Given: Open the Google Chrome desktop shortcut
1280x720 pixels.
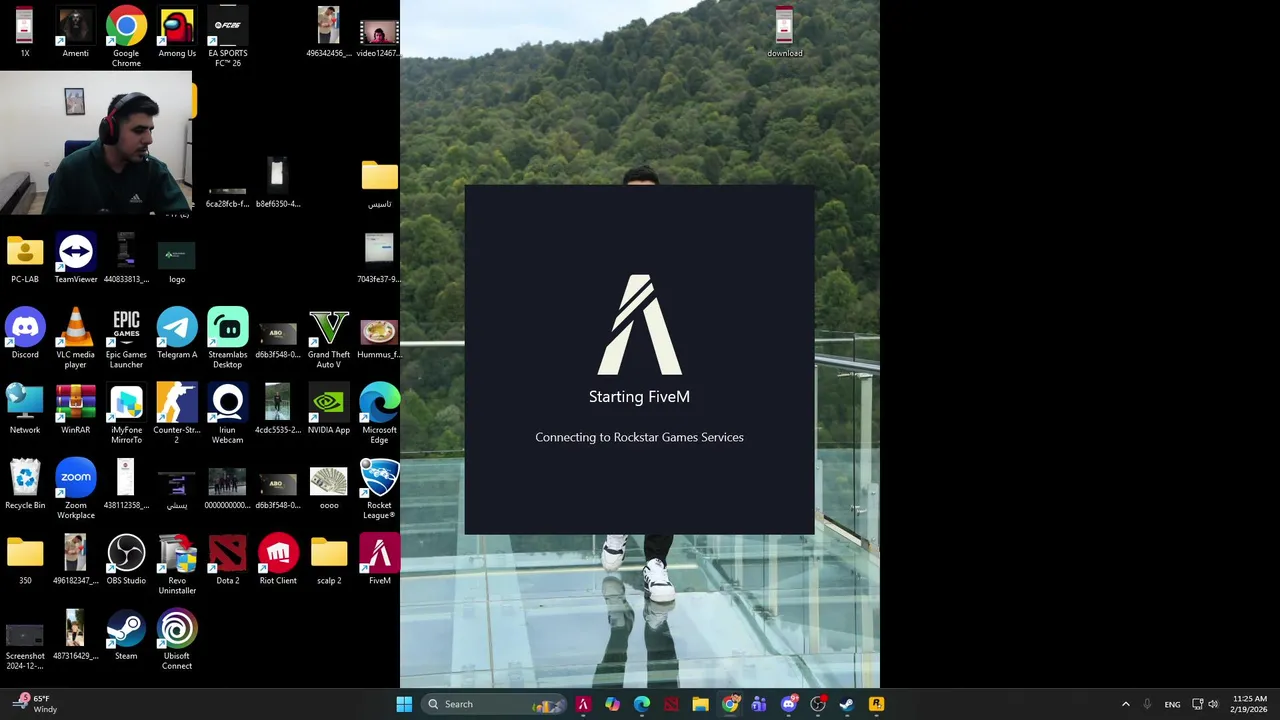Looking at the screenshot, I should pos(126,37).
